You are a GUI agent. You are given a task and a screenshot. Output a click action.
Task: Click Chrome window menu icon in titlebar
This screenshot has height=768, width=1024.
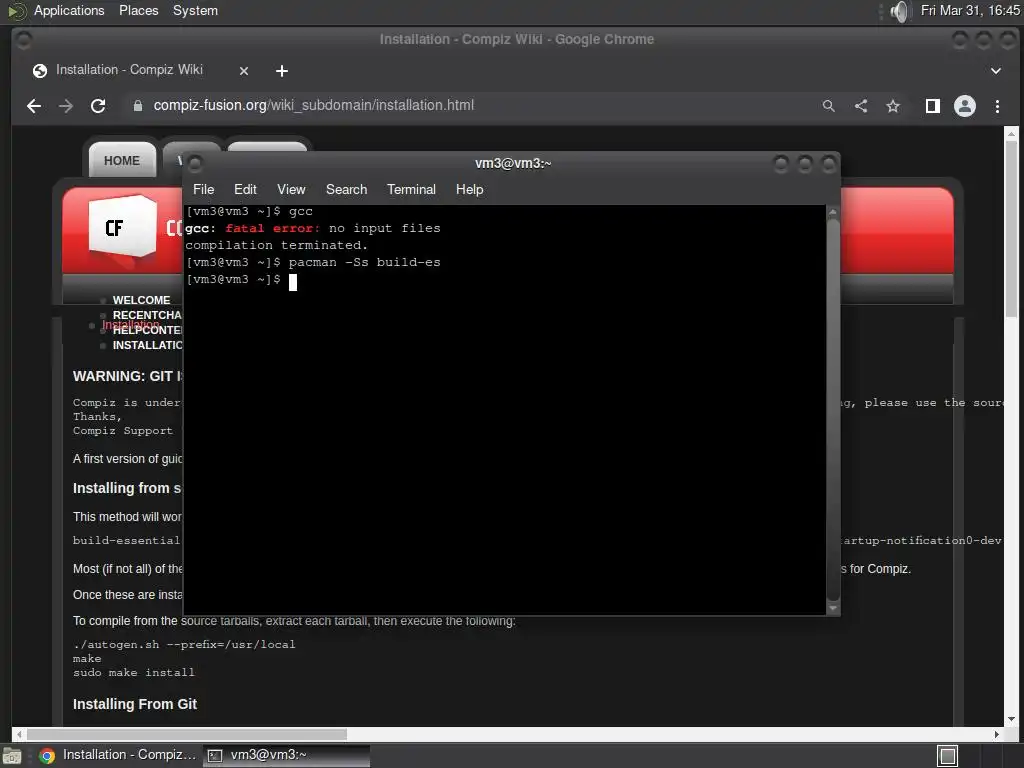pos(24,40)
